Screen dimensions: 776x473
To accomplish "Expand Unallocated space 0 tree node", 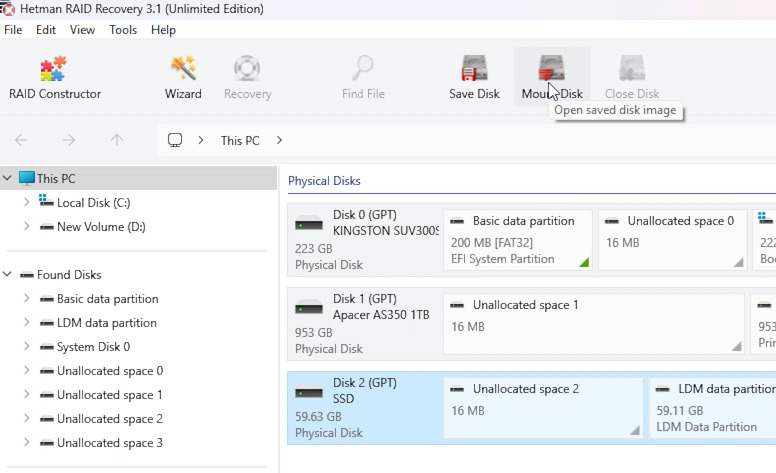I will (x=27, y=371).
